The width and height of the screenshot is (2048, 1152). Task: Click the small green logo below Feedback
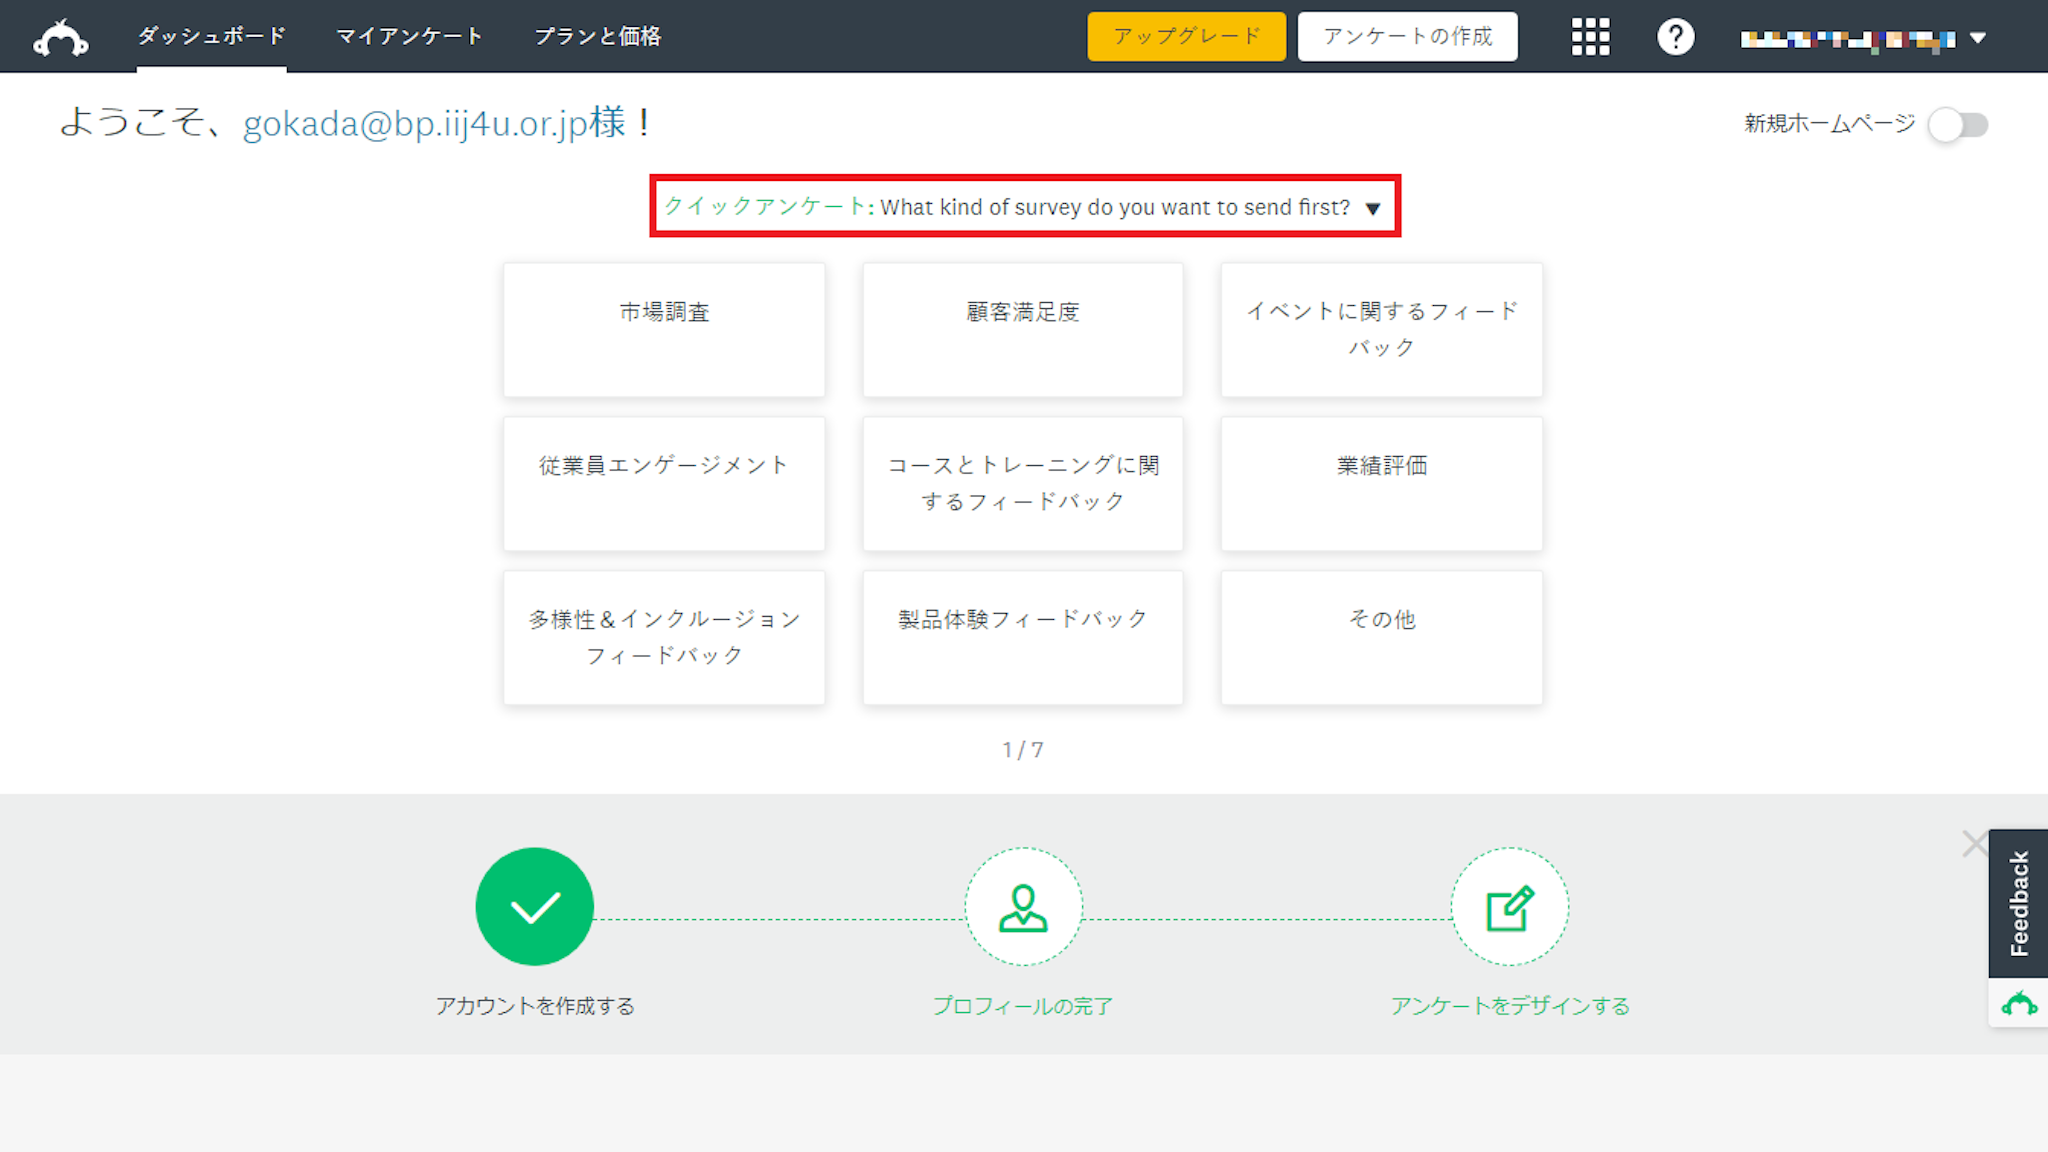click(x=2018, y=1003)
